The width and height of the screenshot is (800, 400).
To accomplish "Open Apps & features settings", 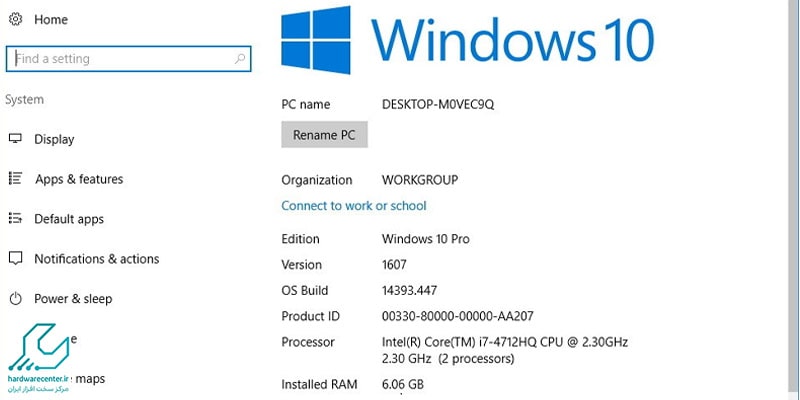I will (79, 179).
